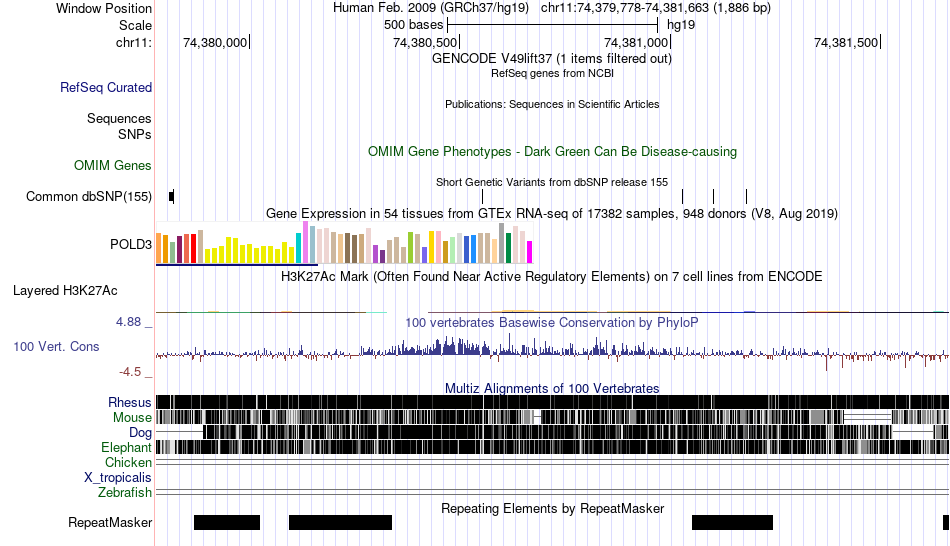
Task: Open POLD3 gene expression label
Action: 131,244
